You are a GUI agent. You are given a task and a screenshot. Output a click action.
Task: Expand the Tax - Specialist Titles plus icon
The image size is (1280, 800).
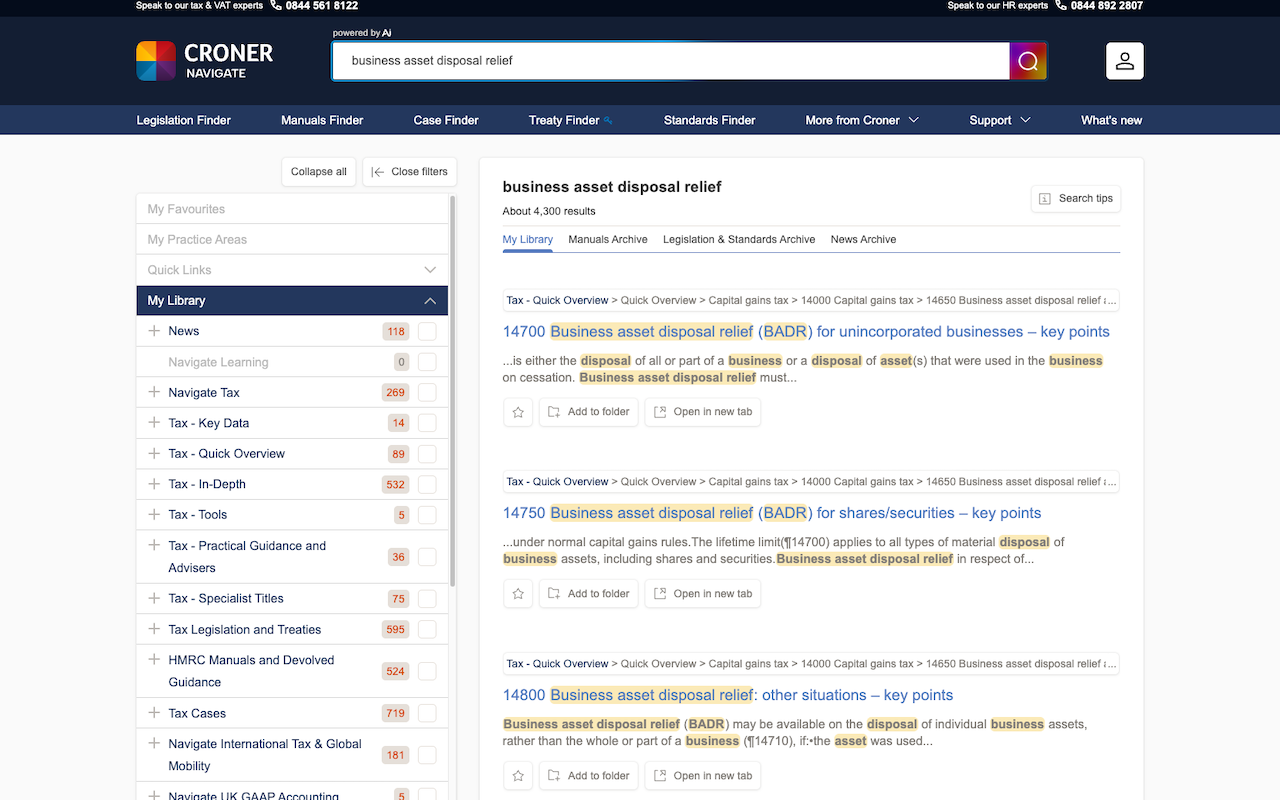[154, 598]
